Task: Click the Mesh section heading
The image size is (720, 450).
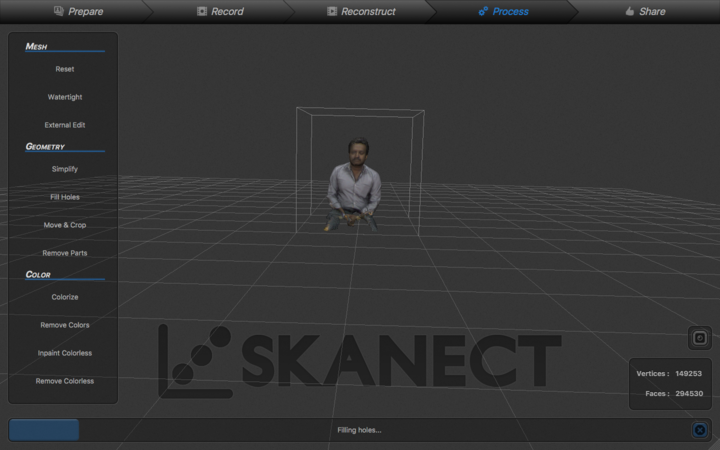Action: click(36, 46)
